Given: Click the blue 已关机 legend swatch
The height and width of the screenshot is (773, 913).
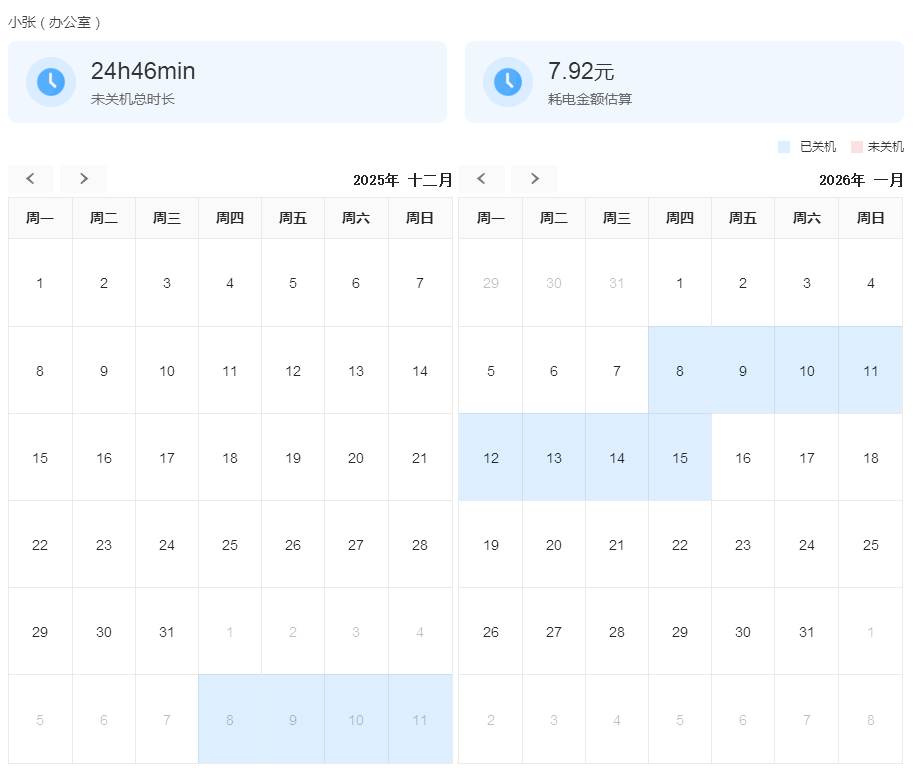Looking at the screenshot, I should point(784,147).
